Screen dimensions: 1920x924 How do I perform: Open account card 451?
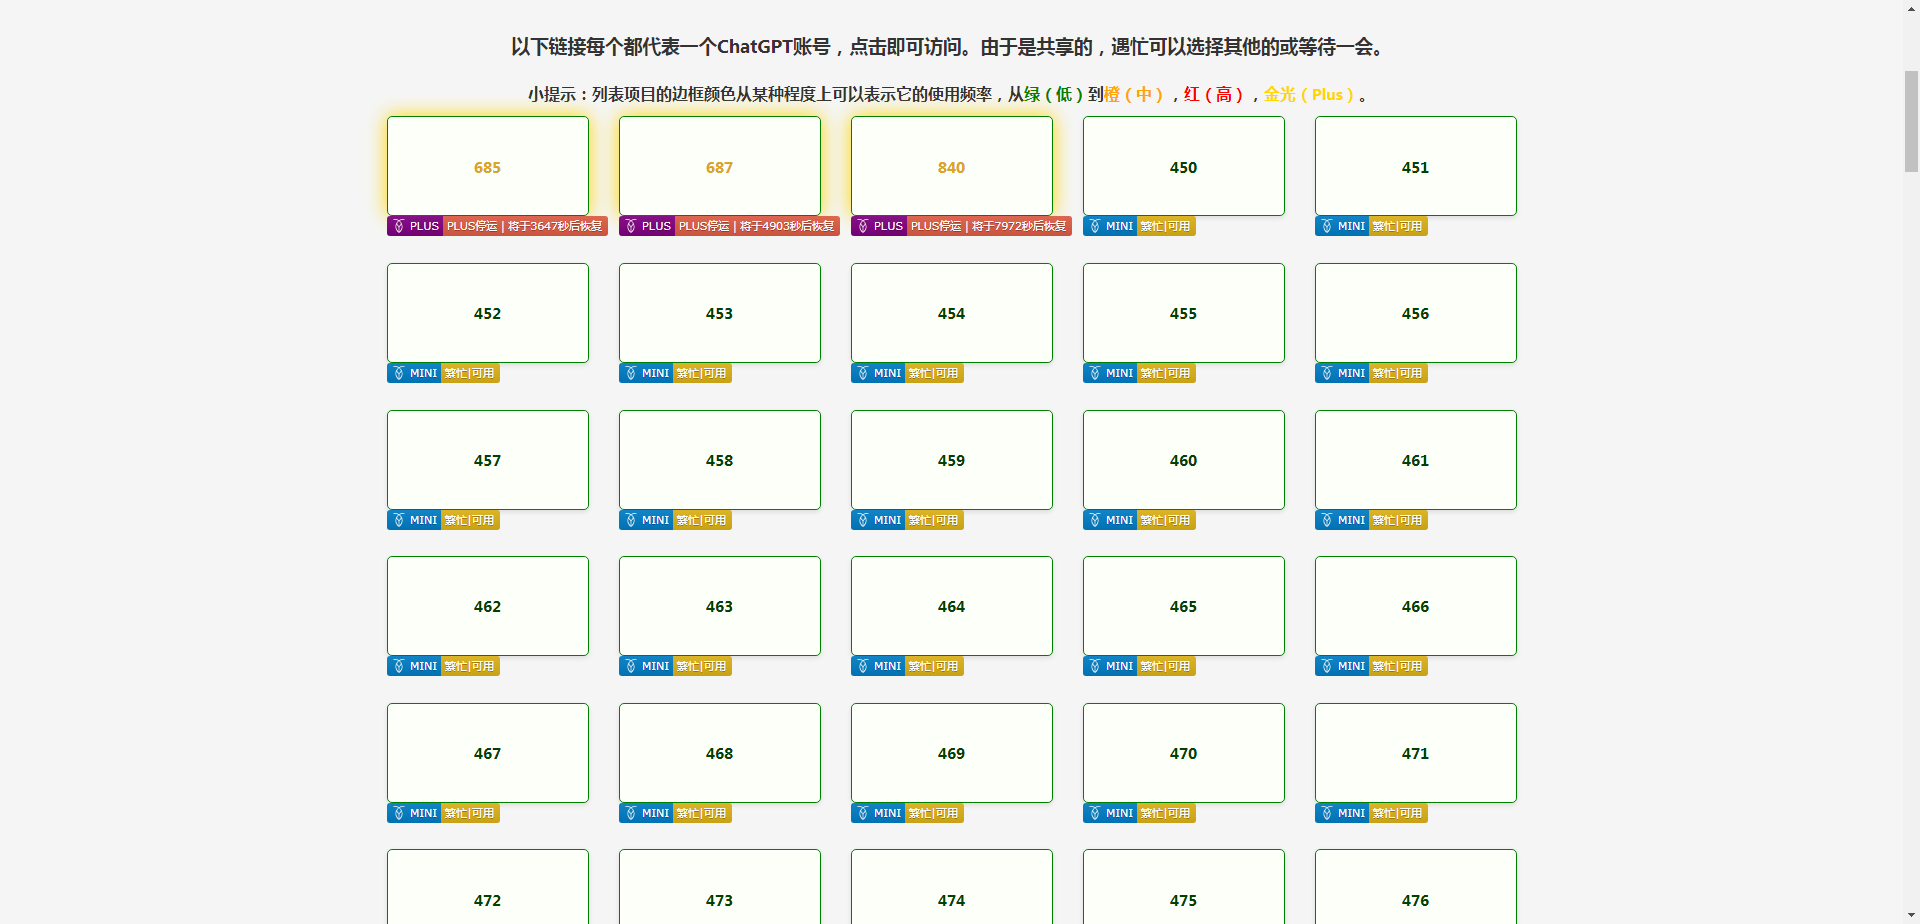tap(1416, 166)
